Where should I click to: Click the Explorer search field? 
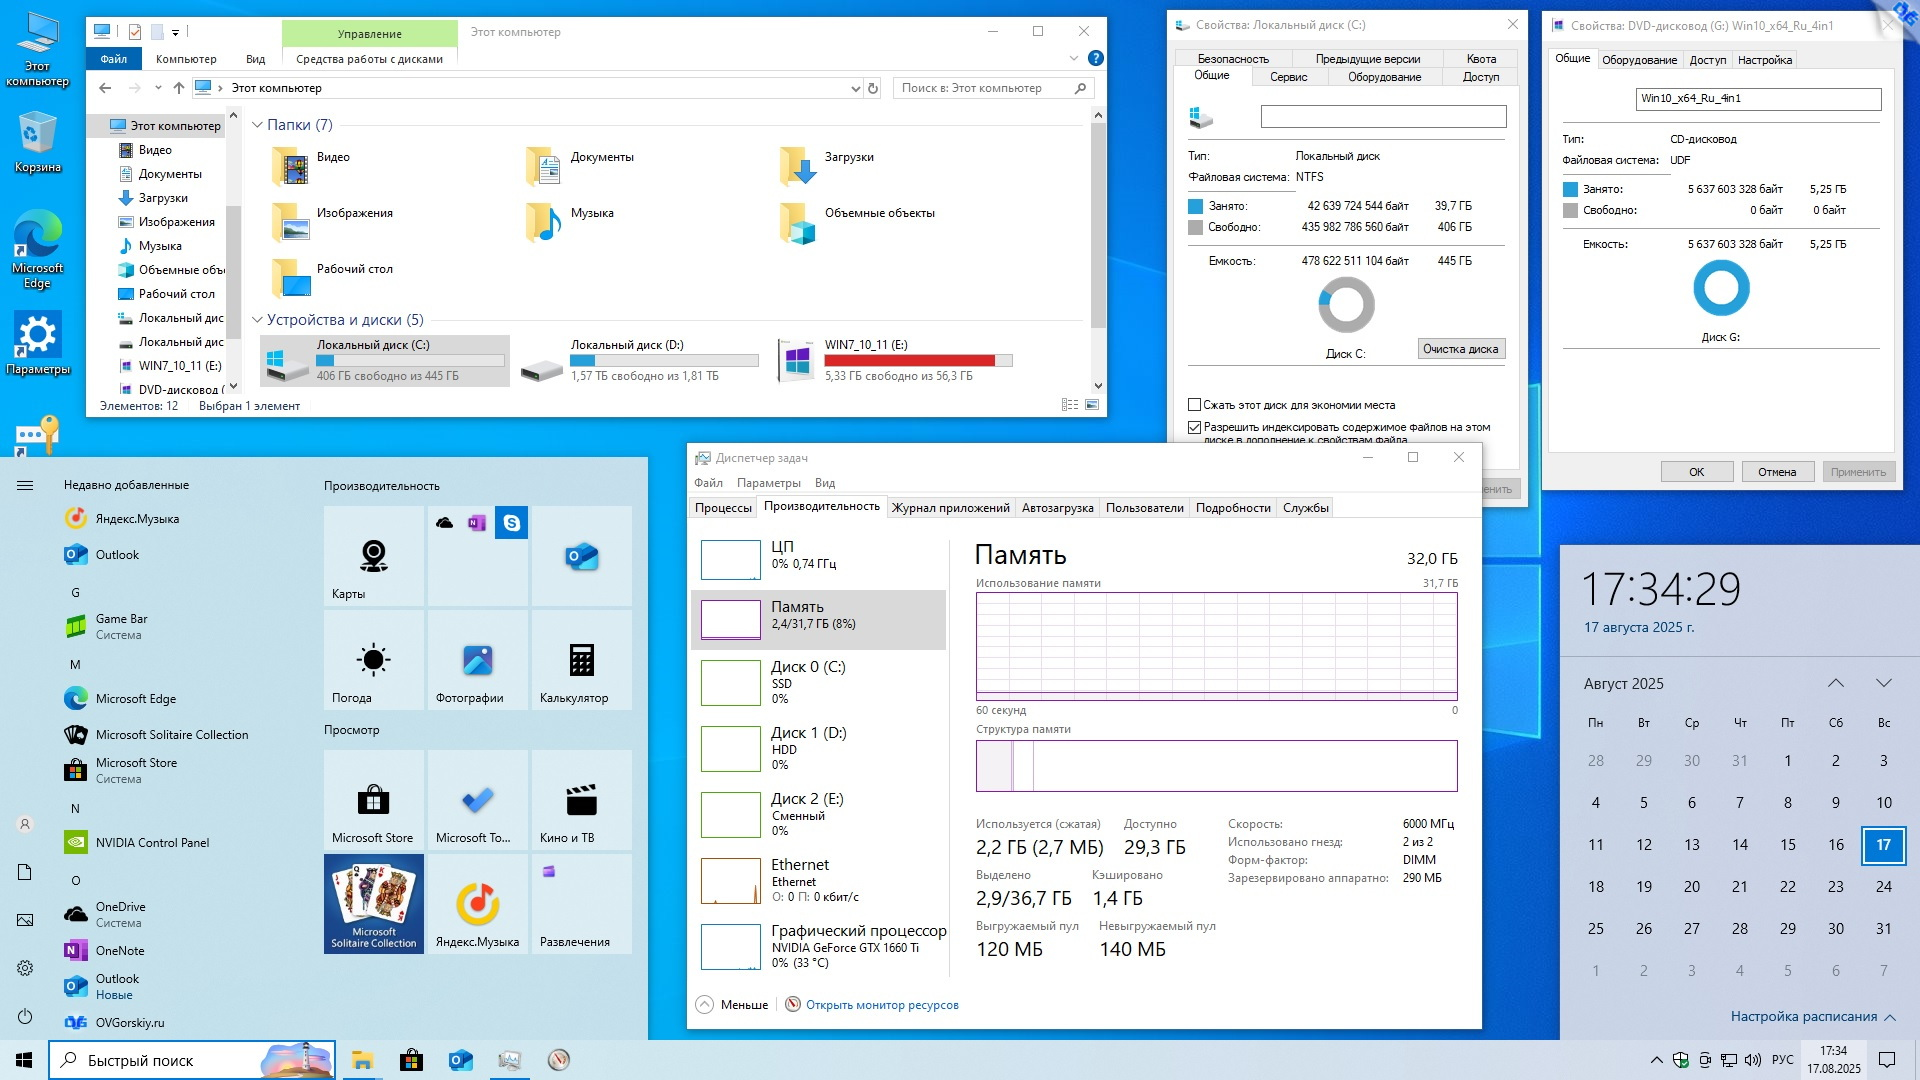(x=985, y=88)
